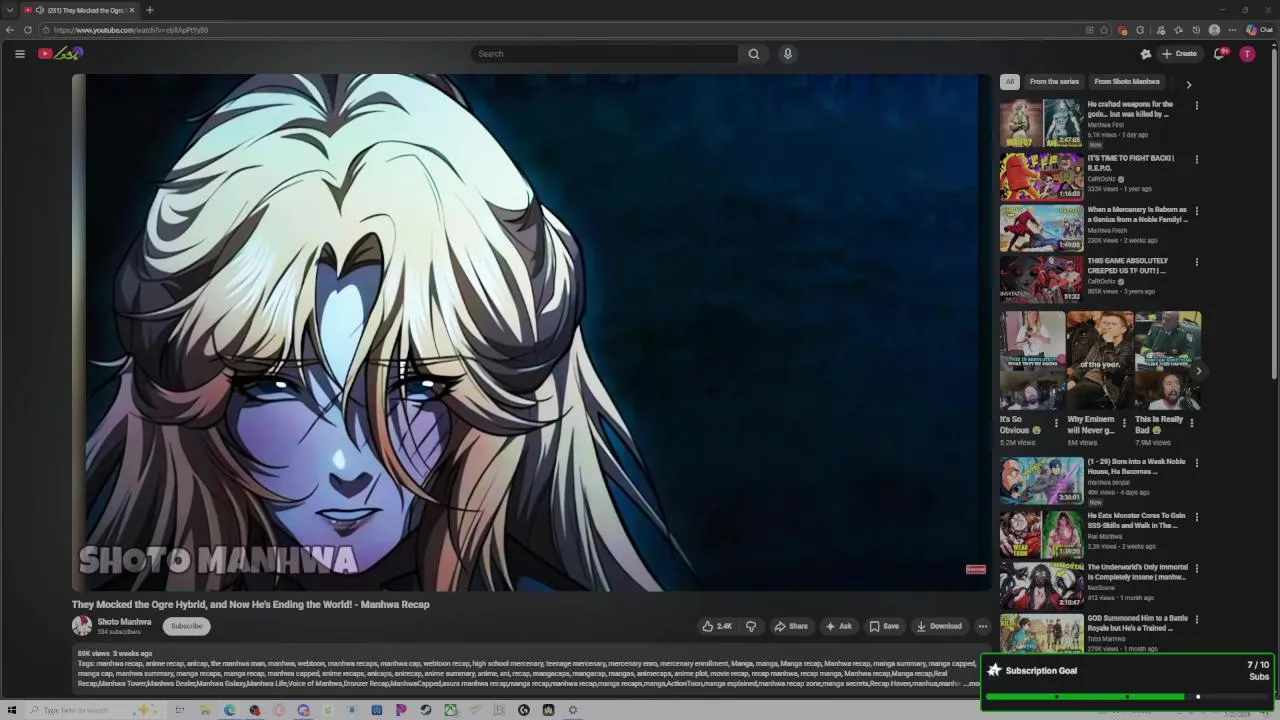Open options for 'This Is Really Bad' short
The height and width of the screenshot is (720, 1280).
[1191, 423]
